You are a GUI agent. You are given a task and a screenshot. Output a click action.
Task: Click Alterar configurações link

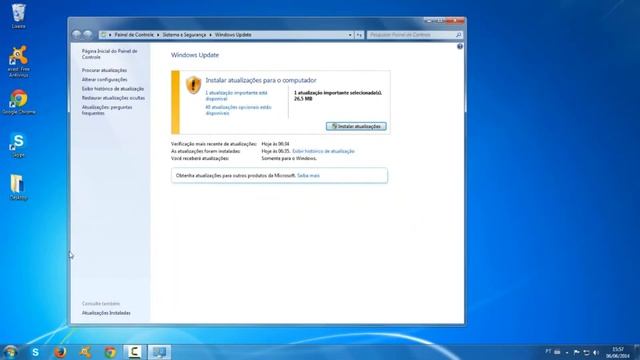[x=104, y=80]
